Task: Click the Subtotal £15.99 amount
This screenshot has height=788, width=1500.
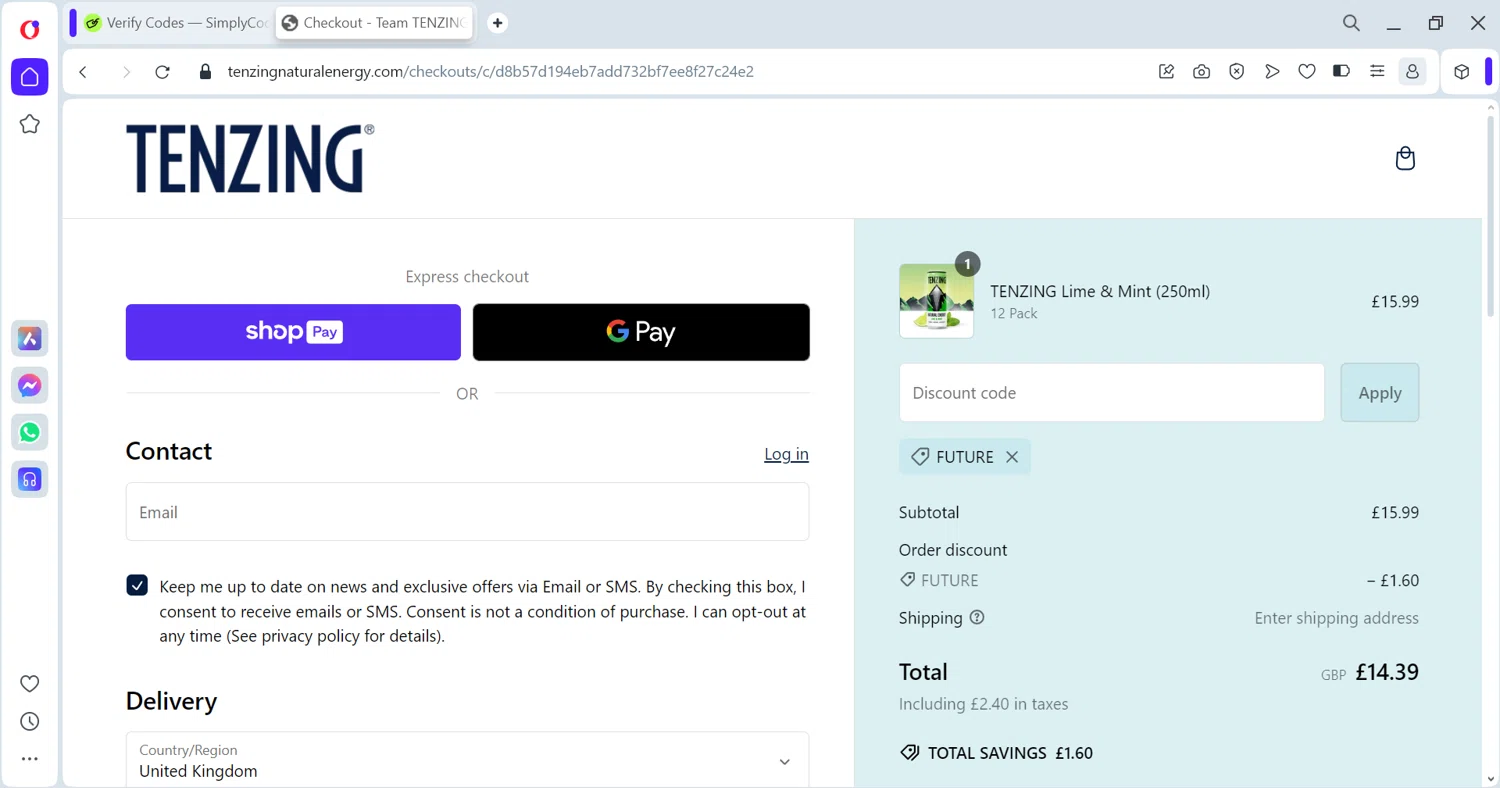Action: pyautogui.click(x=1395, y=513)
